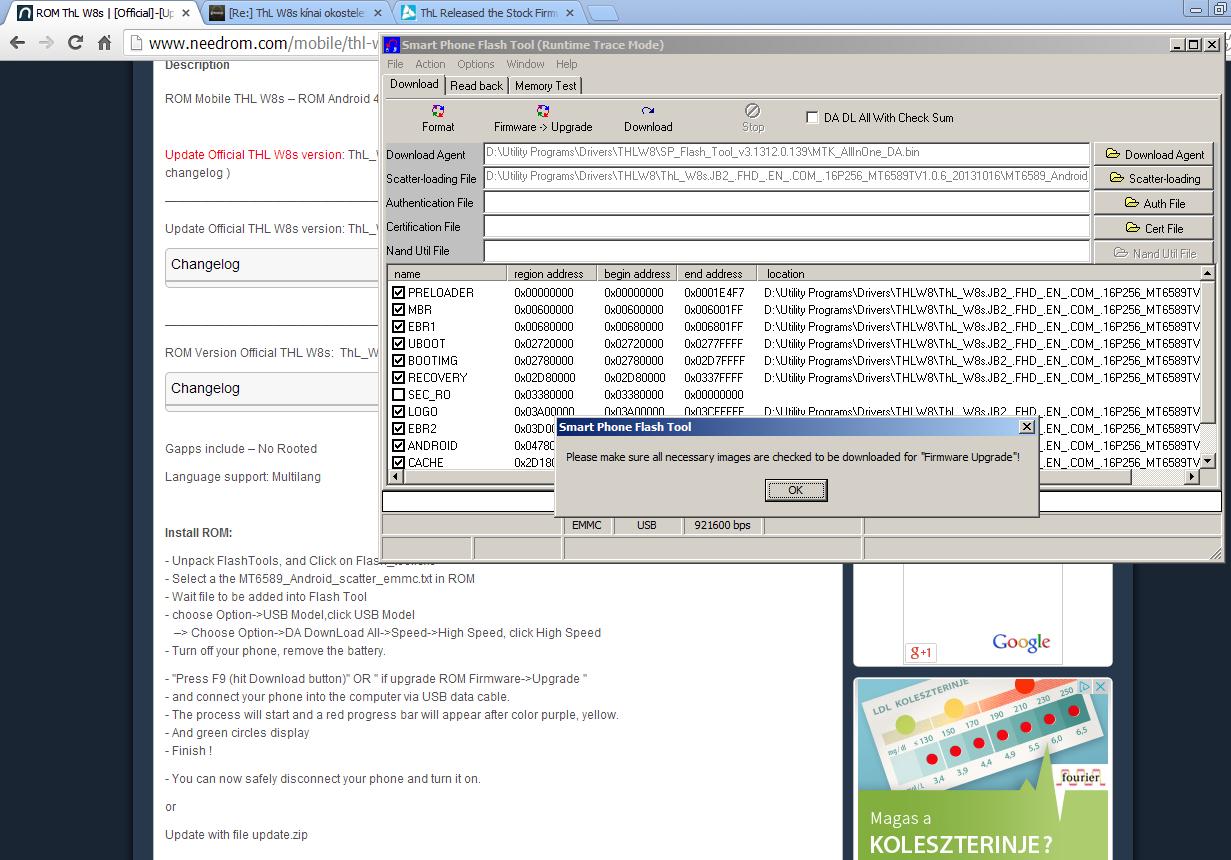Close the Firmware Upgrade message dialog
1231x860 pixels.
pyautogui.click(x=1026, y=427)
